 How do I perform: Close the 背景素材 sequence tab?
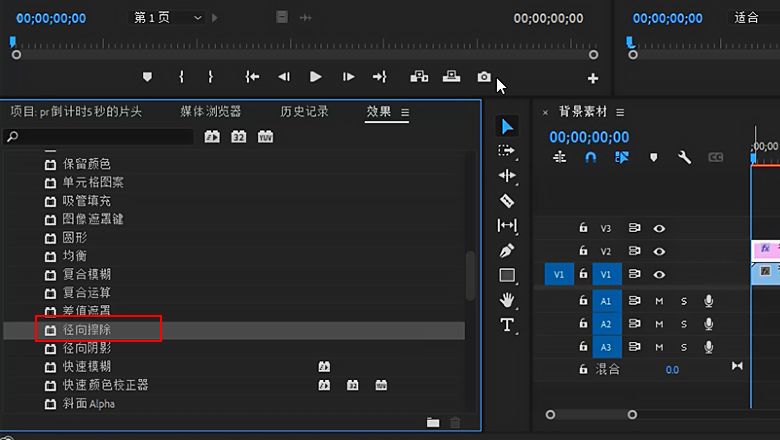point(545,112)
